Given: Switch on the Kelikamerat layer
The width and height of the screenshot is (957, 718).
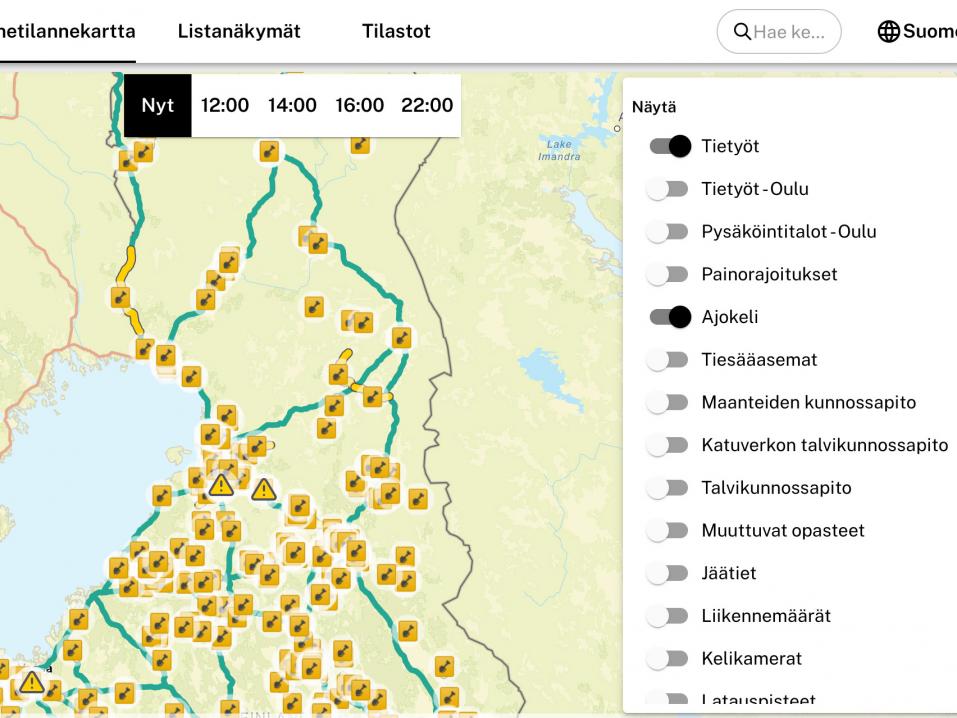Looking at the screenshot, I should coord(669,659).
